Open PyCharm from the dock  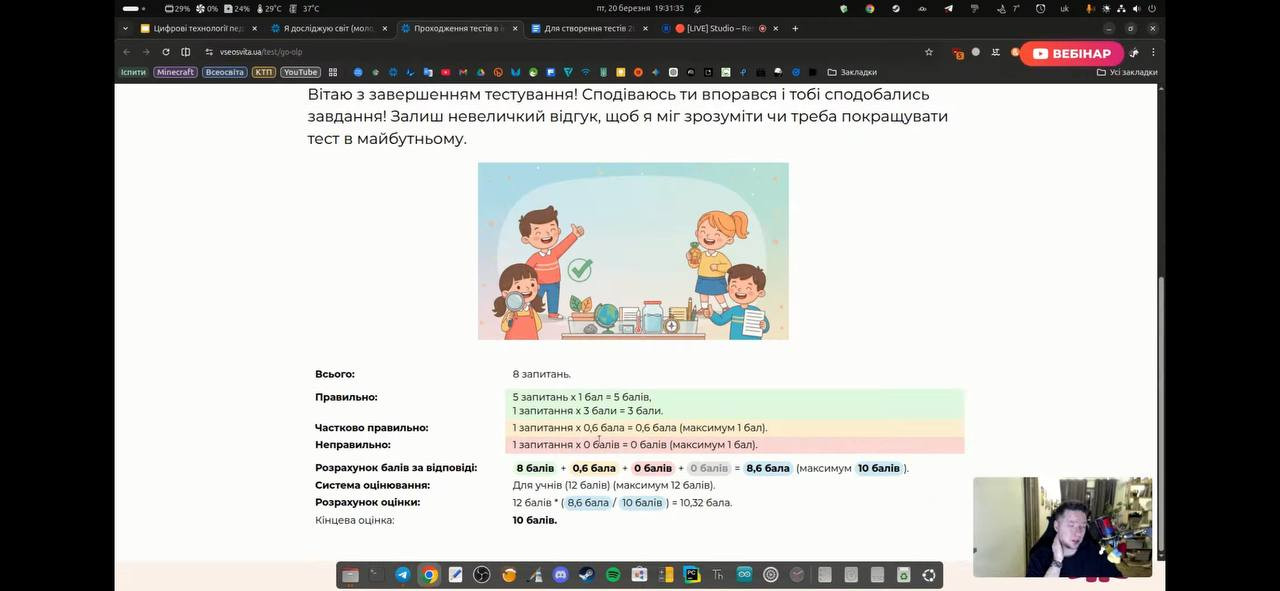pyautogui.click(x=691, y=575)
